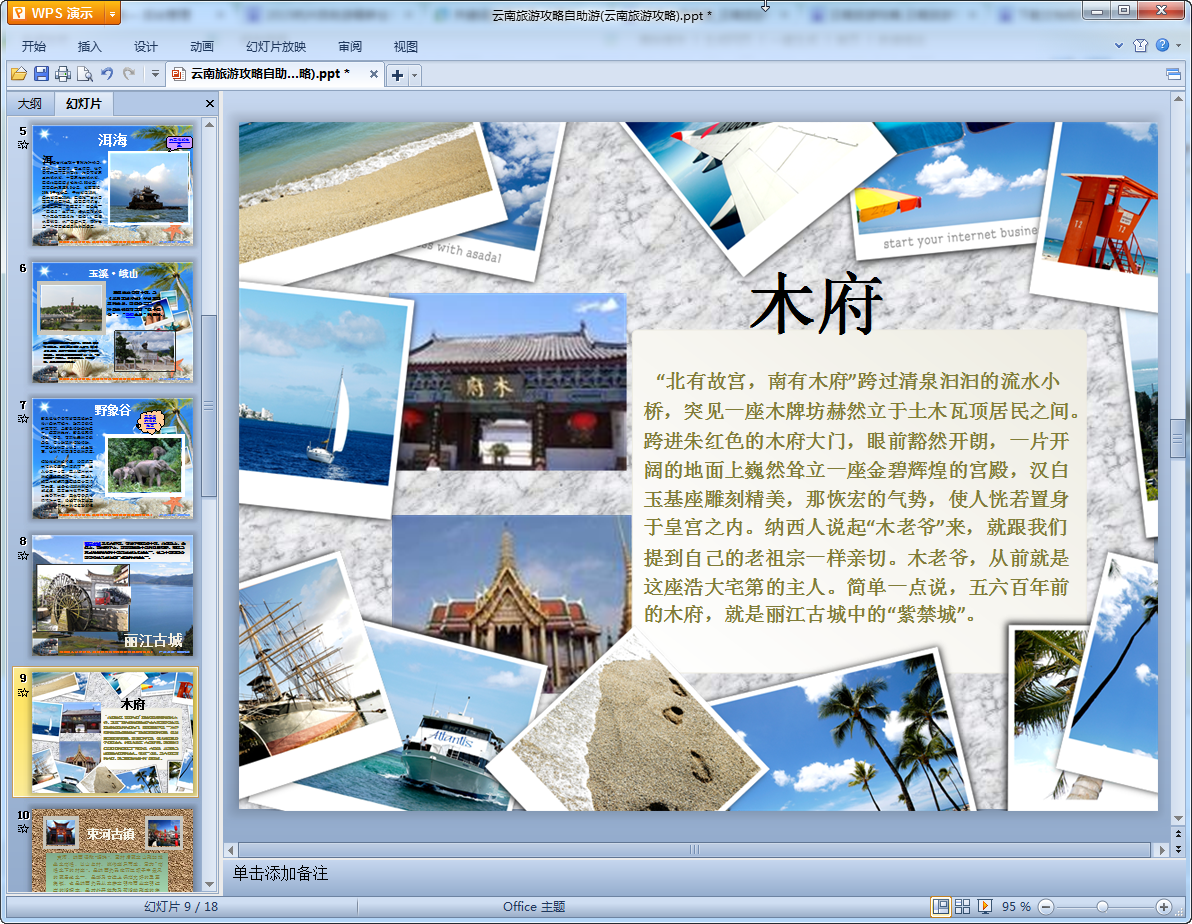Screen dimensions: 1192x924
Task: Click the animation star icon under slide 5
Action: point(23,144)
